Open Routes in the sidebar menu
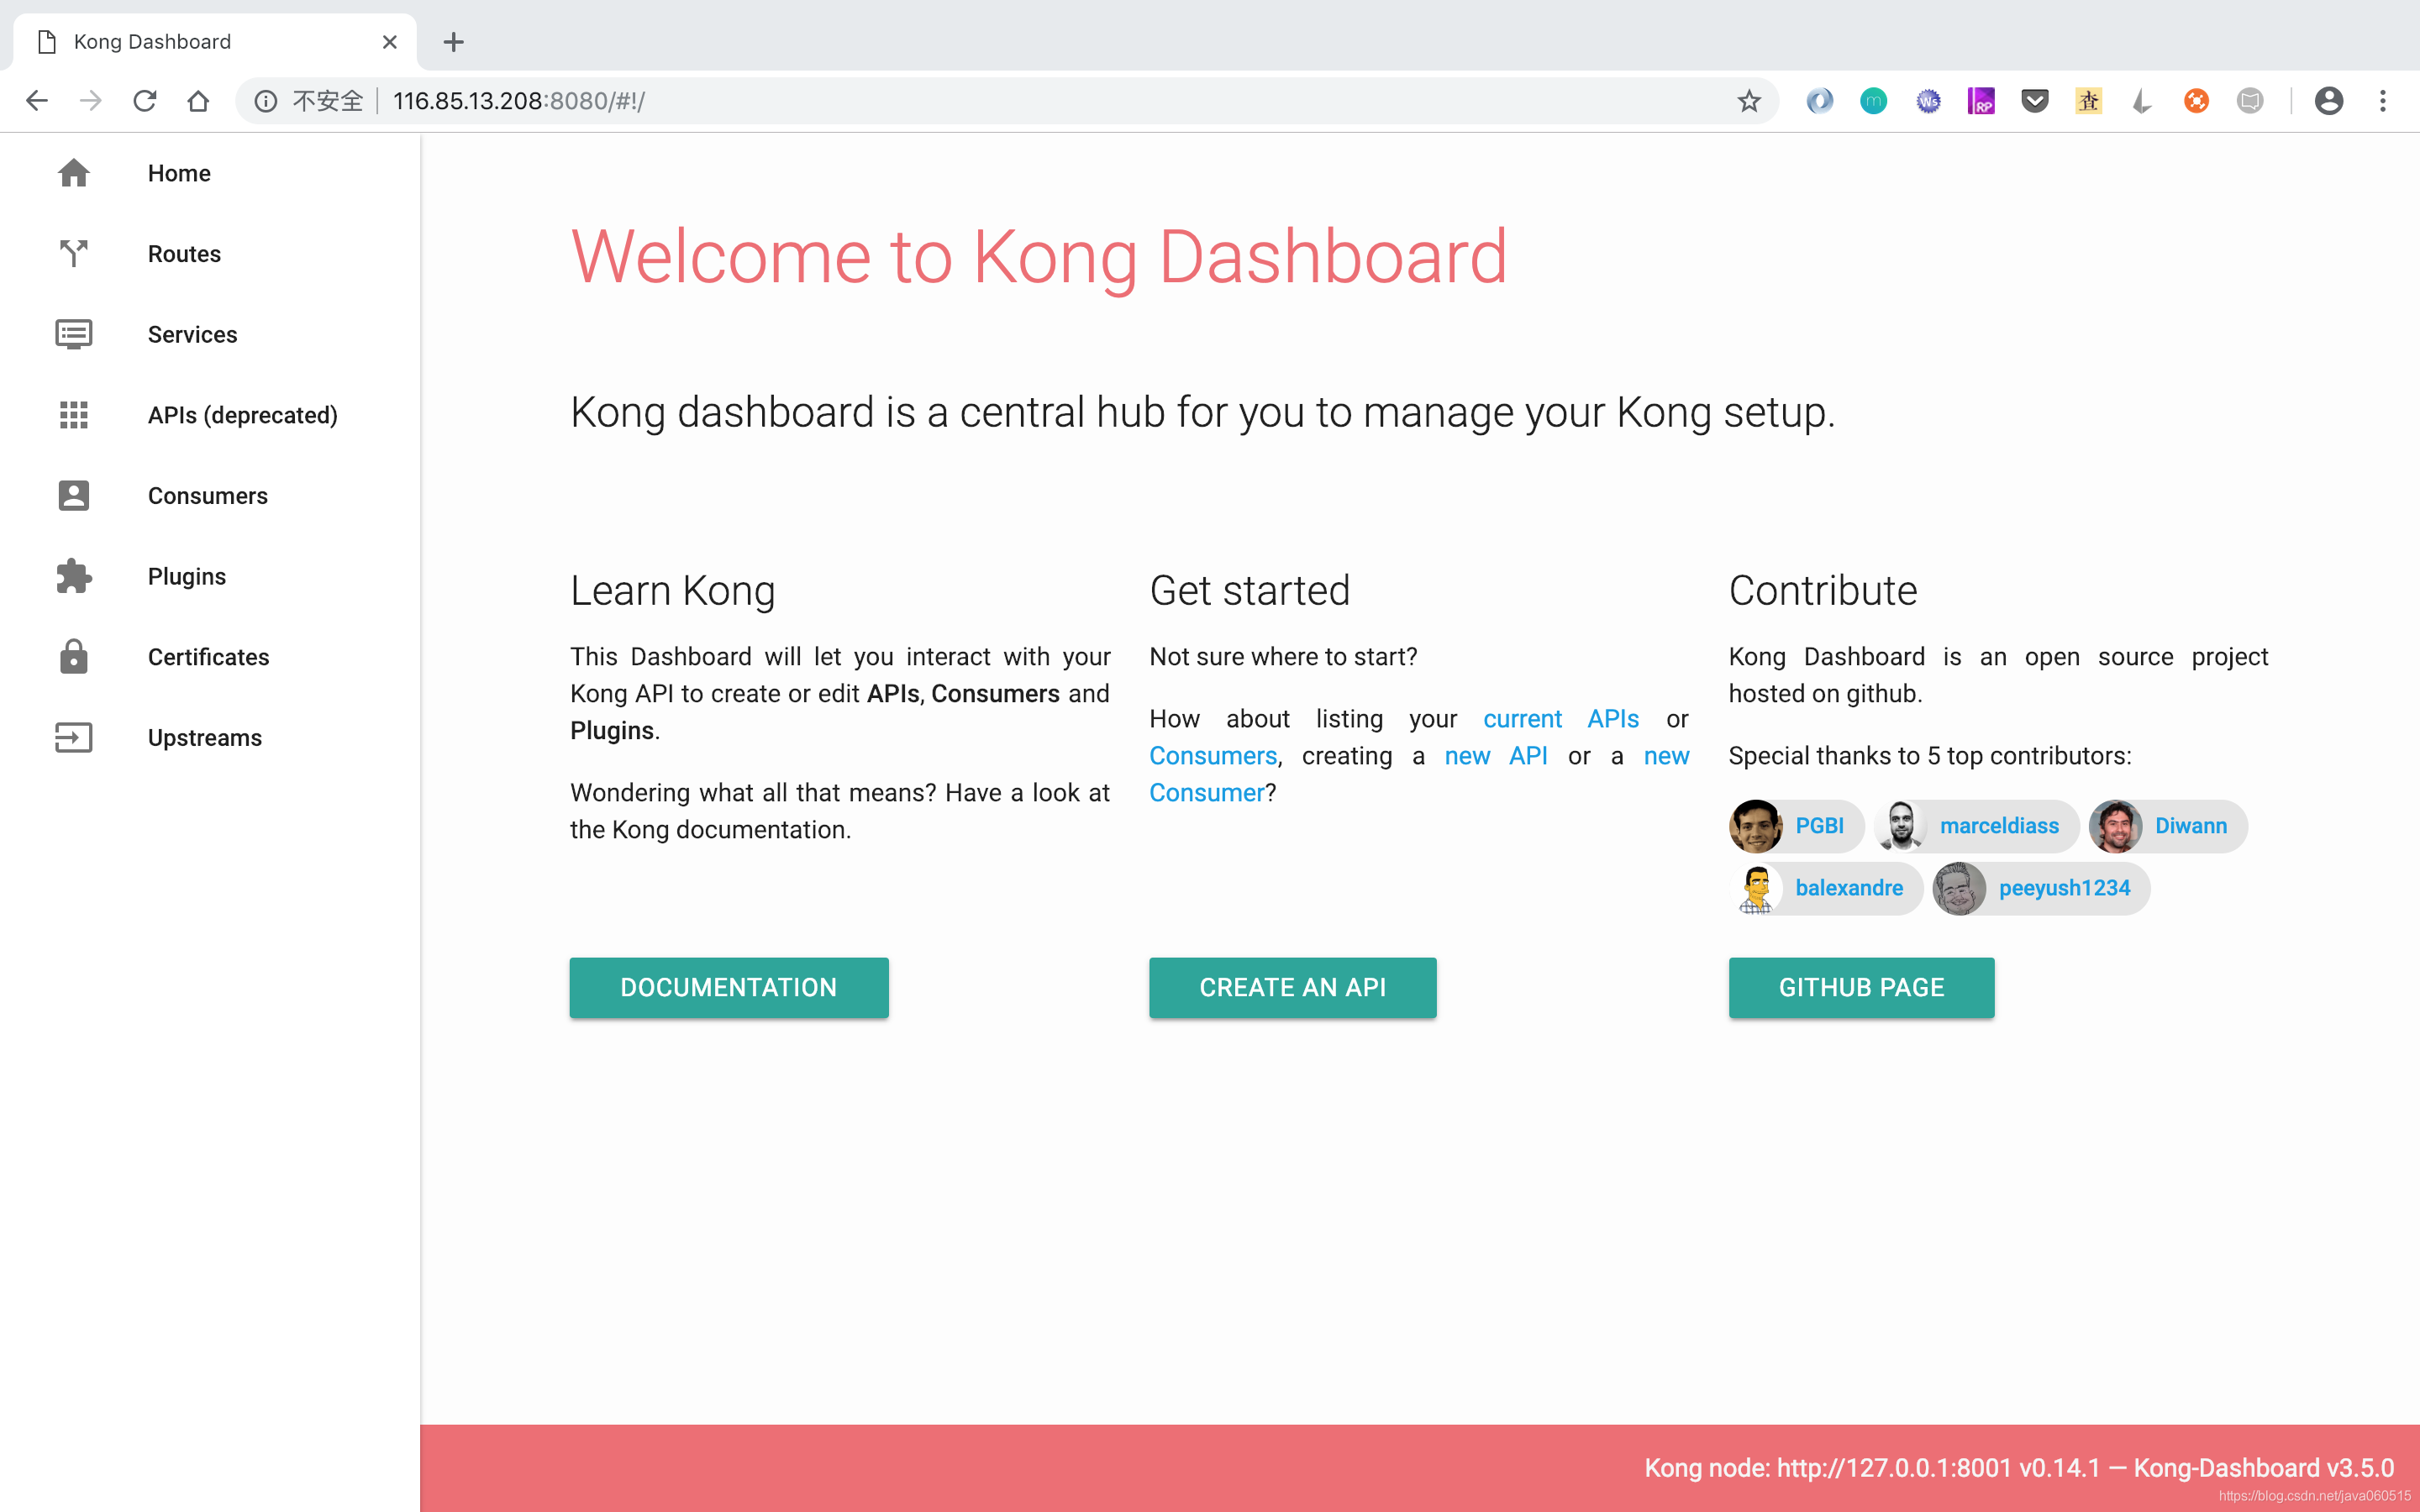The image size is (2420, 1512). (210, 254)
